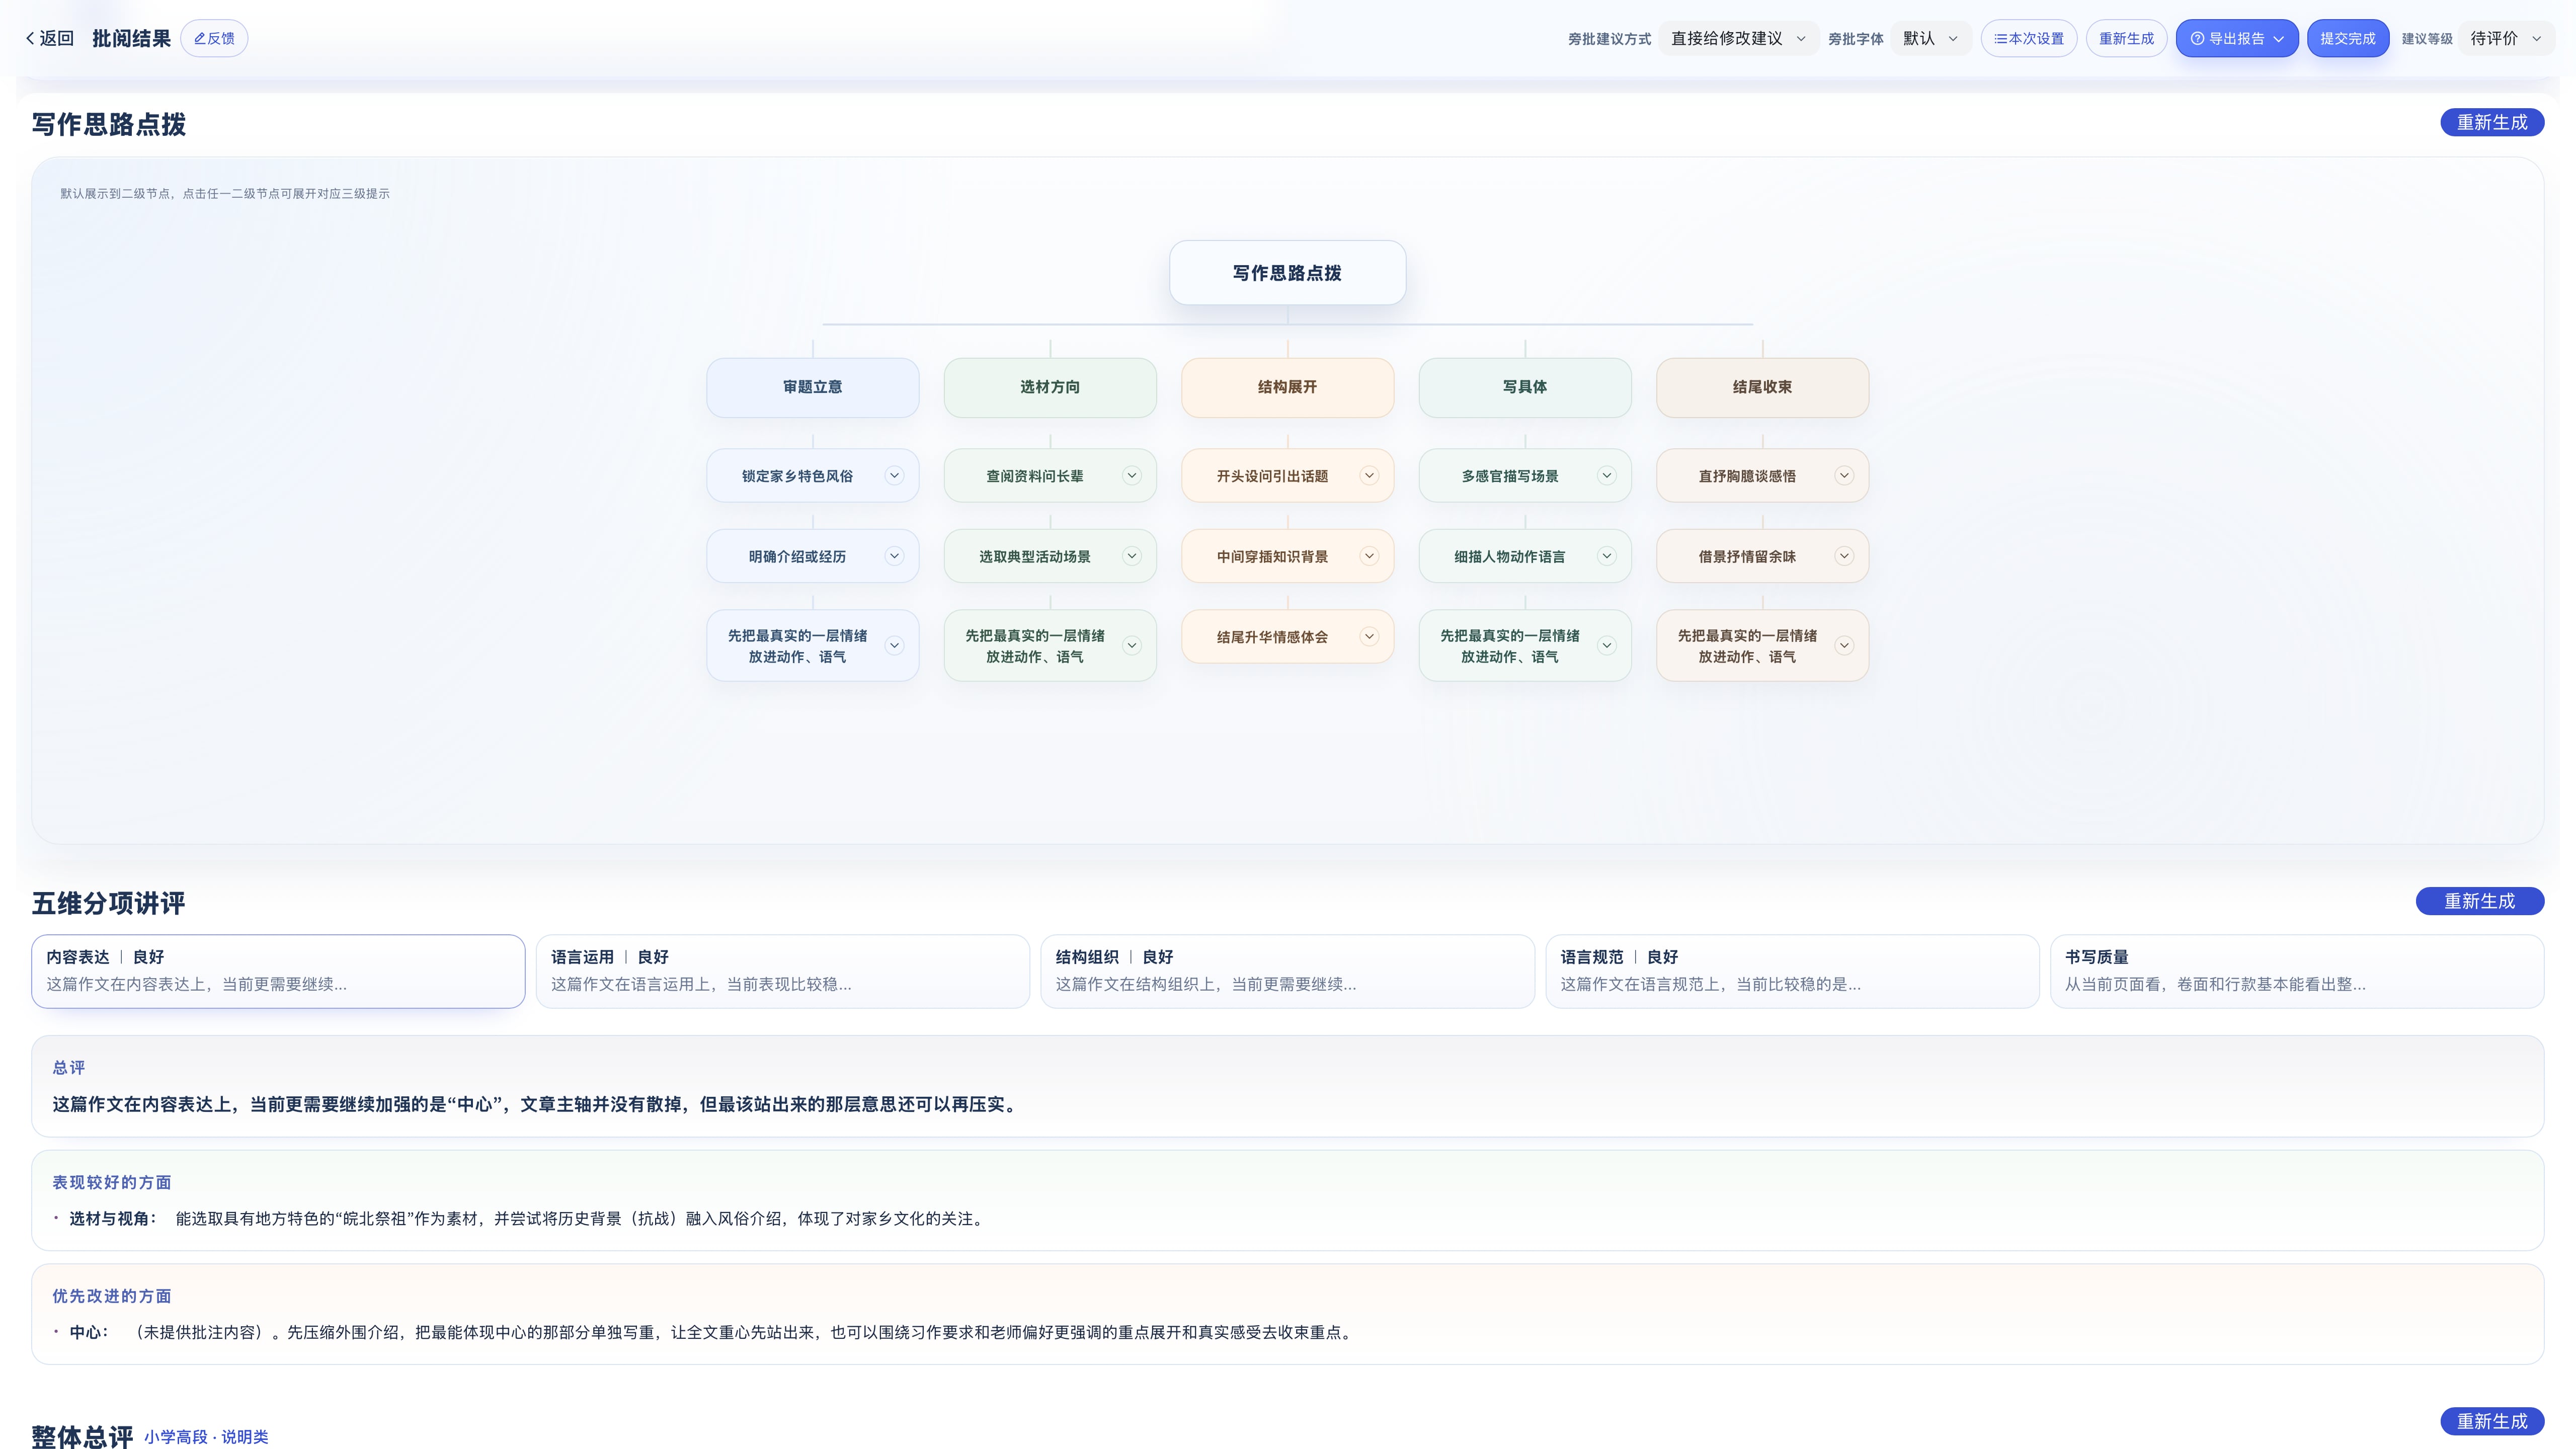Open the 反馈 feedback button
This screenshot has width=2576, height=1449.
pos(214,38)
